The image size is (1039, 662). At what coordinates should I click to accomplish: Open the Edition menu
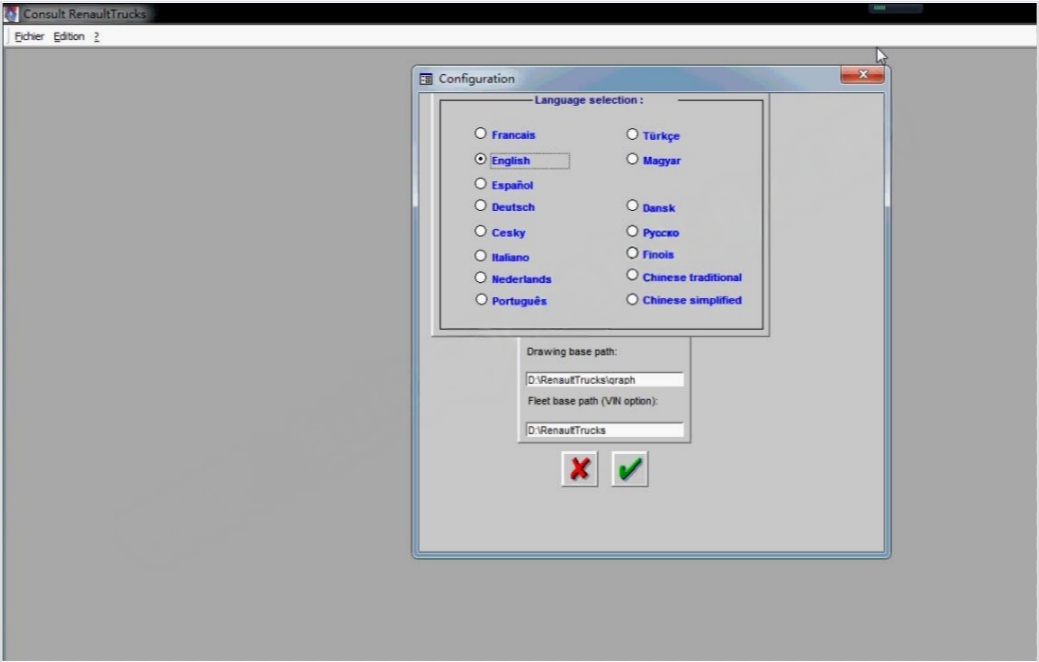(69, 36)
